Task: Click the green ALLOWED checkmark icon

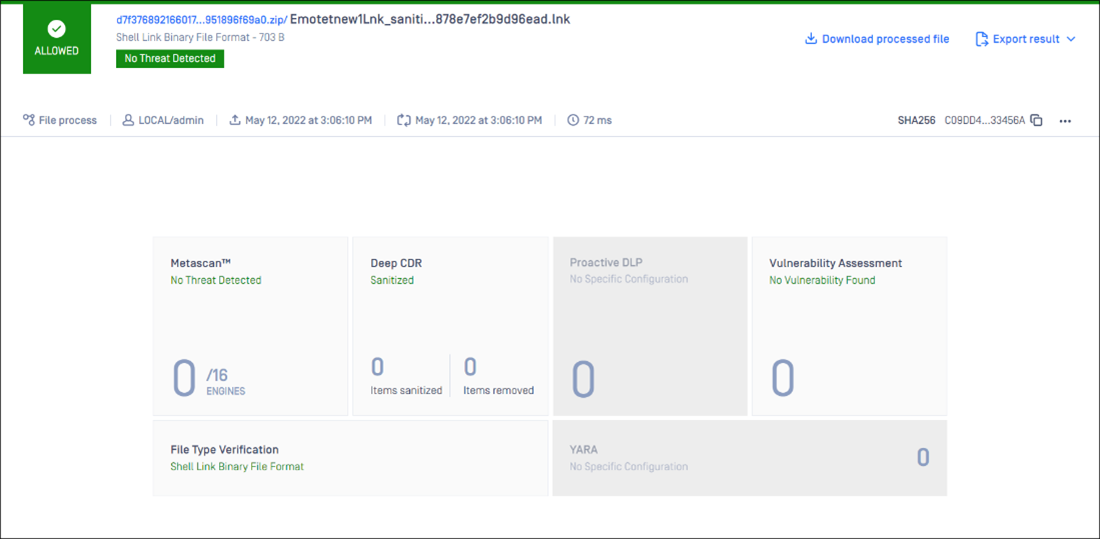Action: (57, 29)
